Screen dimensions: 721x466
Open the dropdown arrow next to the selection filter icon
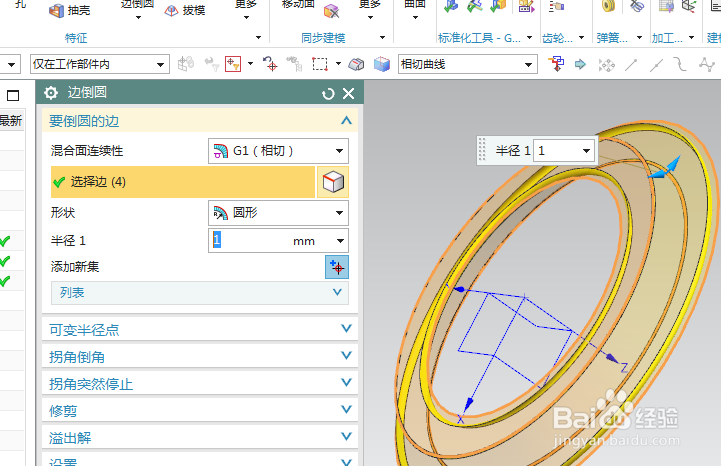(x=250, y=63)
